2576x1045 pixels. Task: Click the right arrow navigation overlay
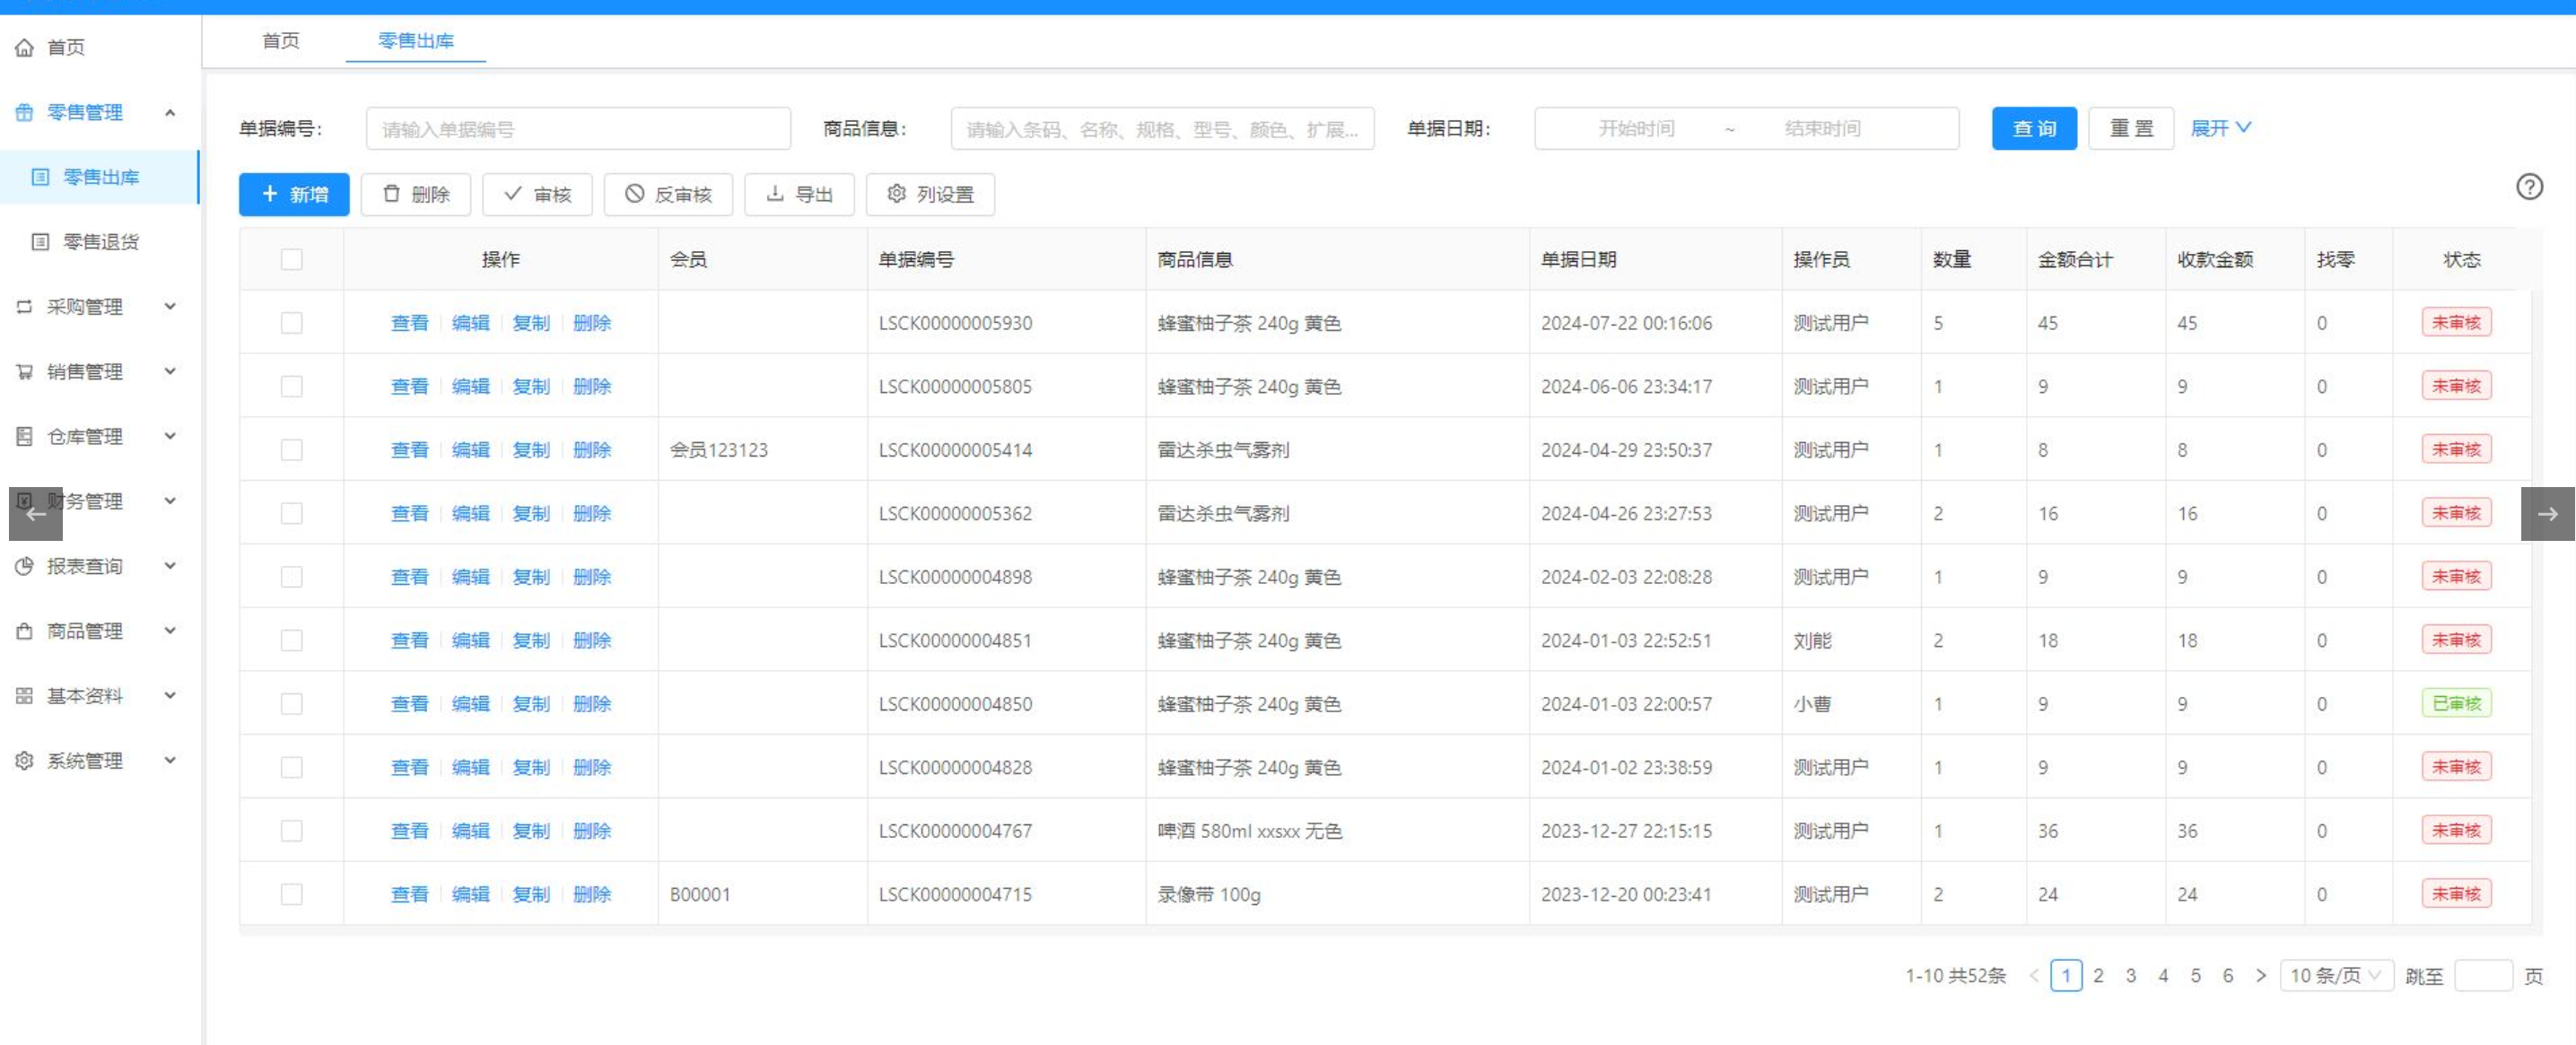coord(2547,514)
